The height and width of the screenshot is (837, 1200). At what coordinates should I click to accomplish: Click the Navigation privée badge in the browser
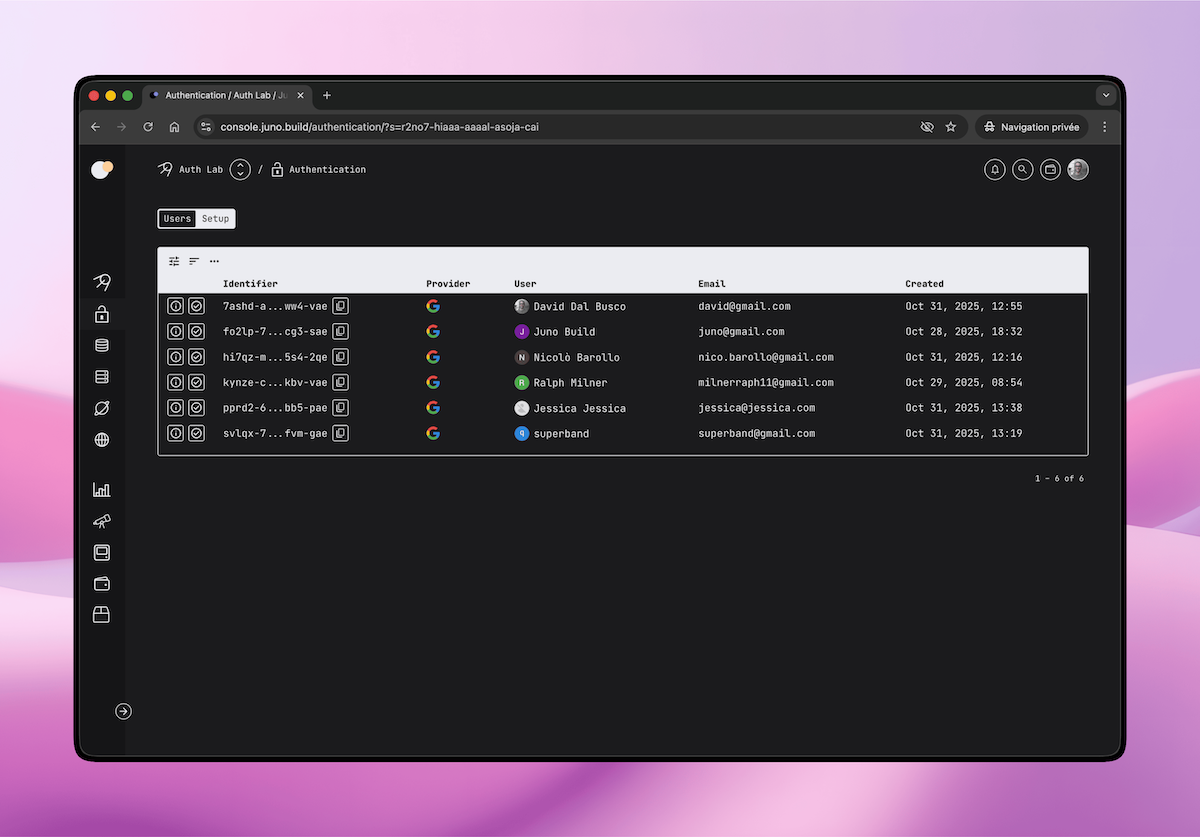[1031, 127]
